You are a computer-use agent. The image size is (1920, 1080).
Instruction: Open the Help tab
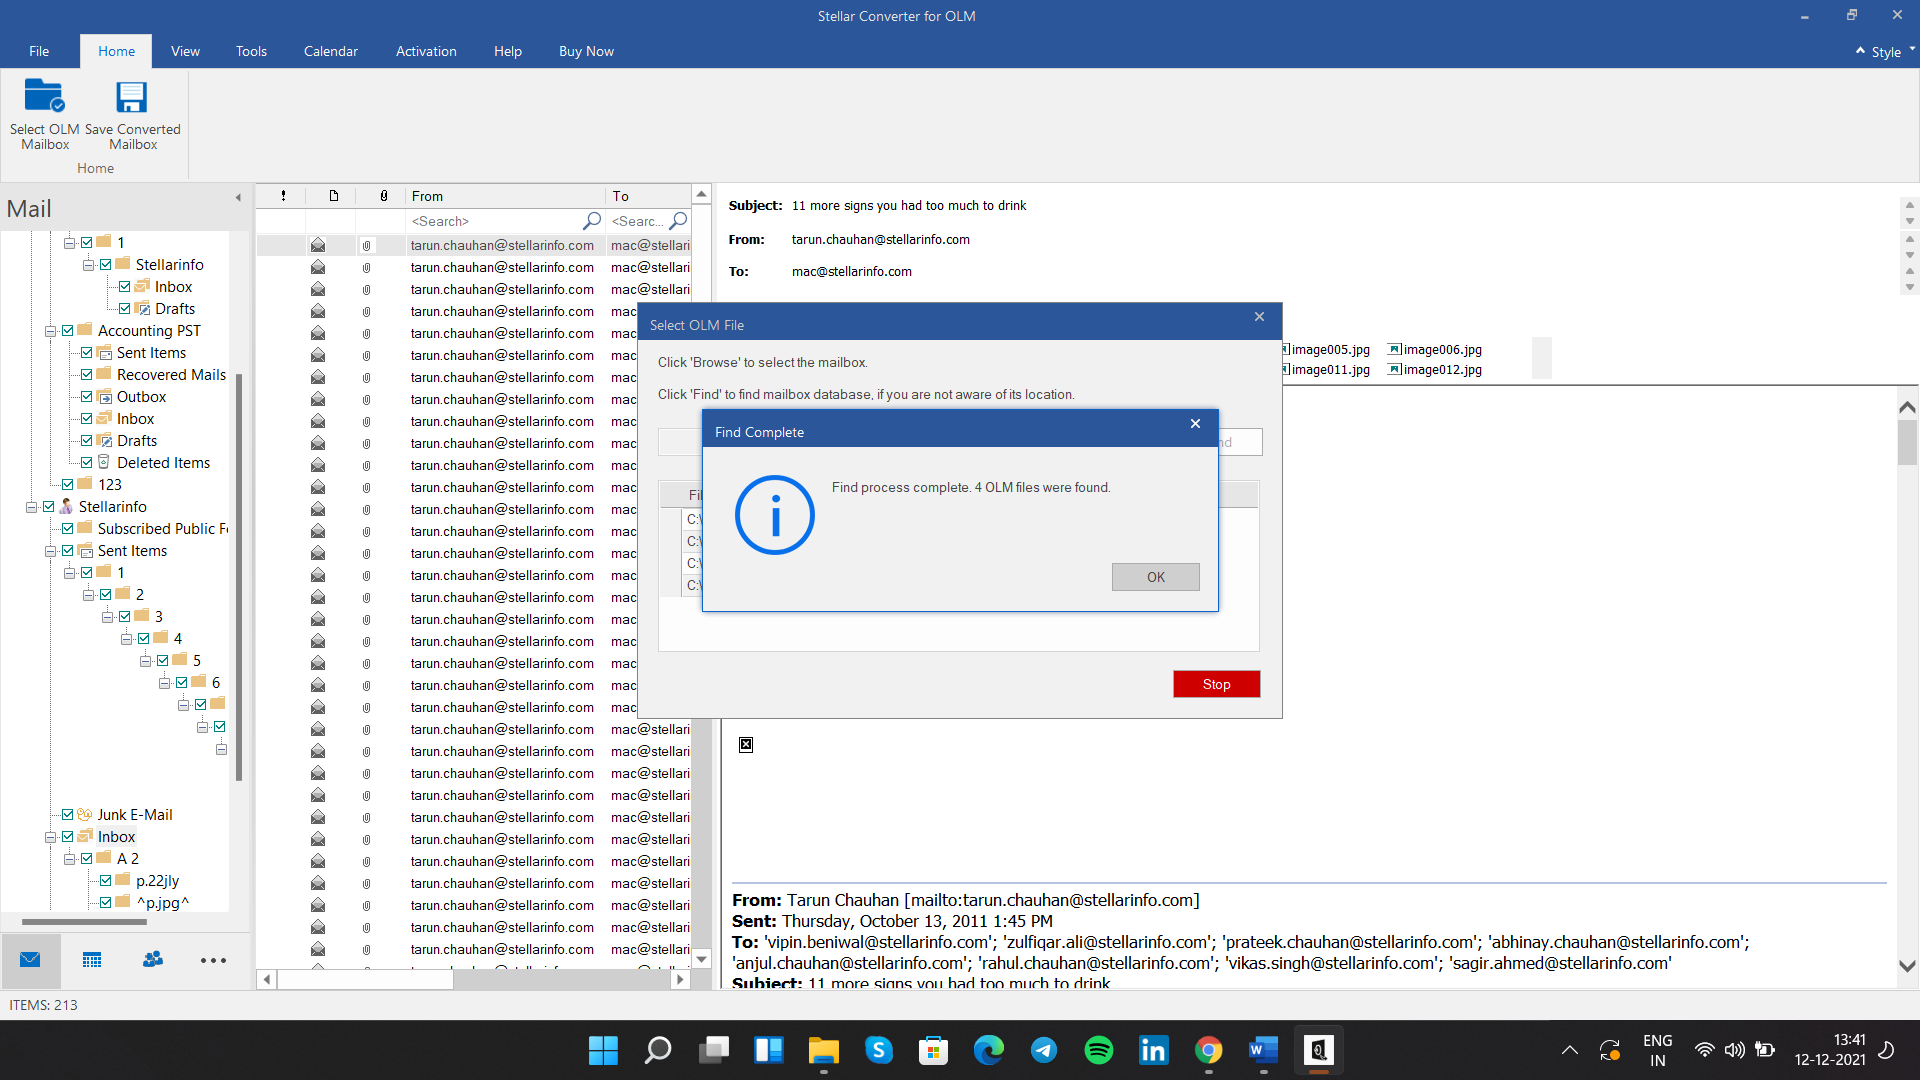tap(508, 51)
